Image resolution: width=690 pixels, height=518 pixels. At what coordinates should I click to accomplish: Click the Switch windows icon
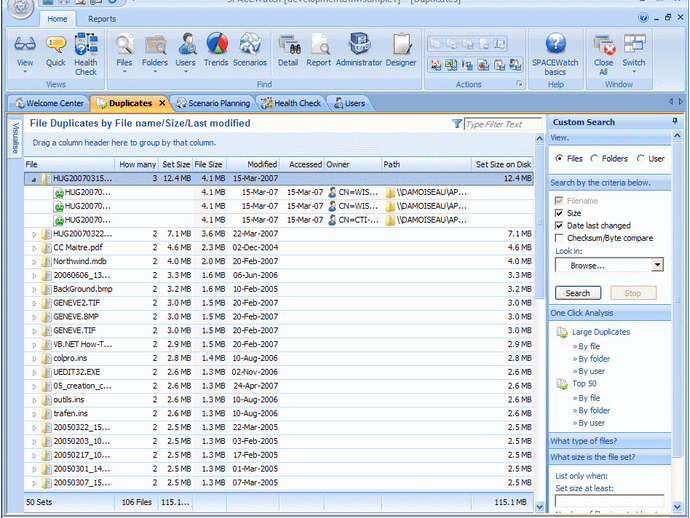[x=634, y=44]
